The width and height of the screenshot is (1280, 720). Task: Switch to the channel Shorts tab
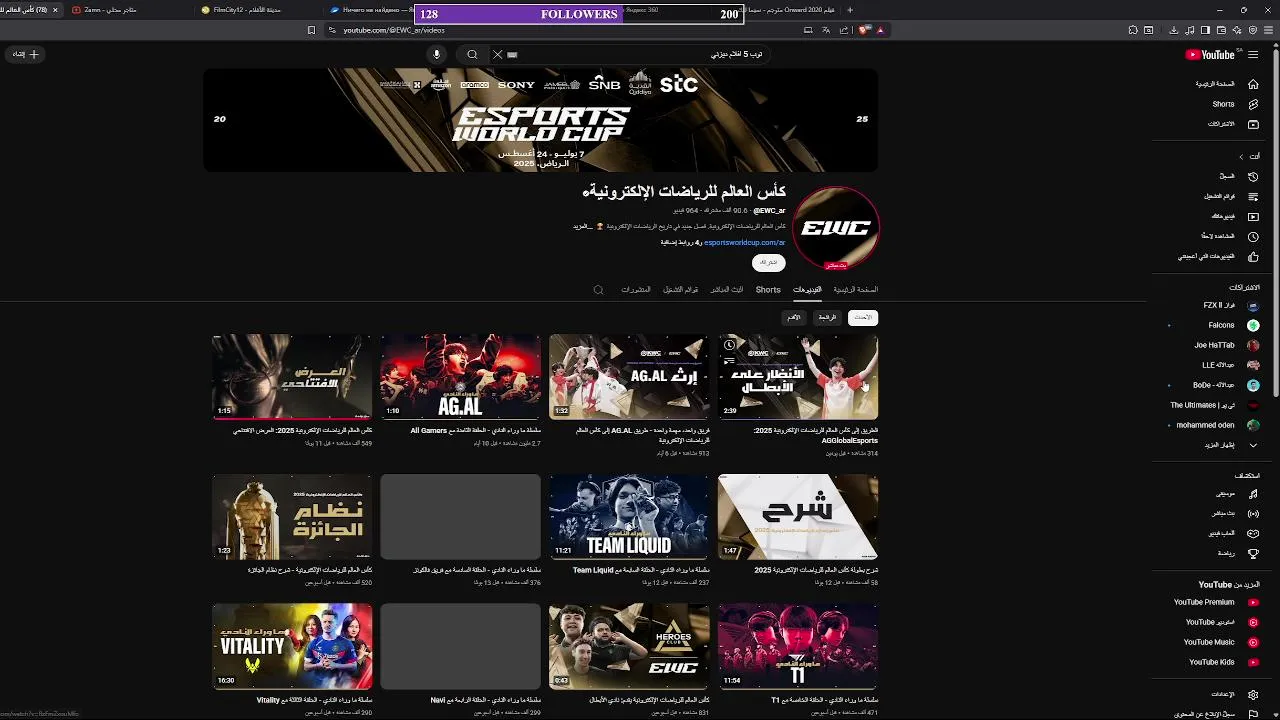[768, 290]
